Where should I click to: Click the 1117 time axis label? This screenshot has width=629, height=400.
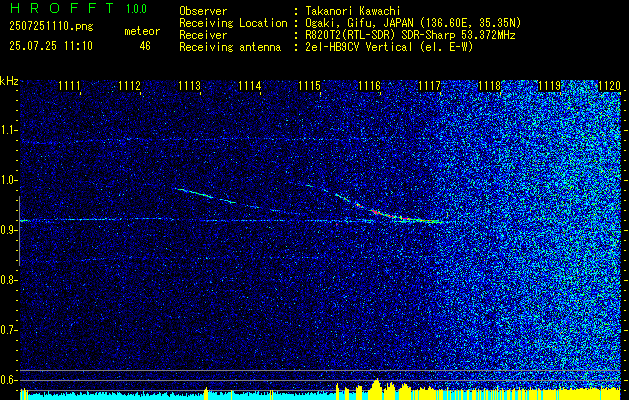[430, 86]
